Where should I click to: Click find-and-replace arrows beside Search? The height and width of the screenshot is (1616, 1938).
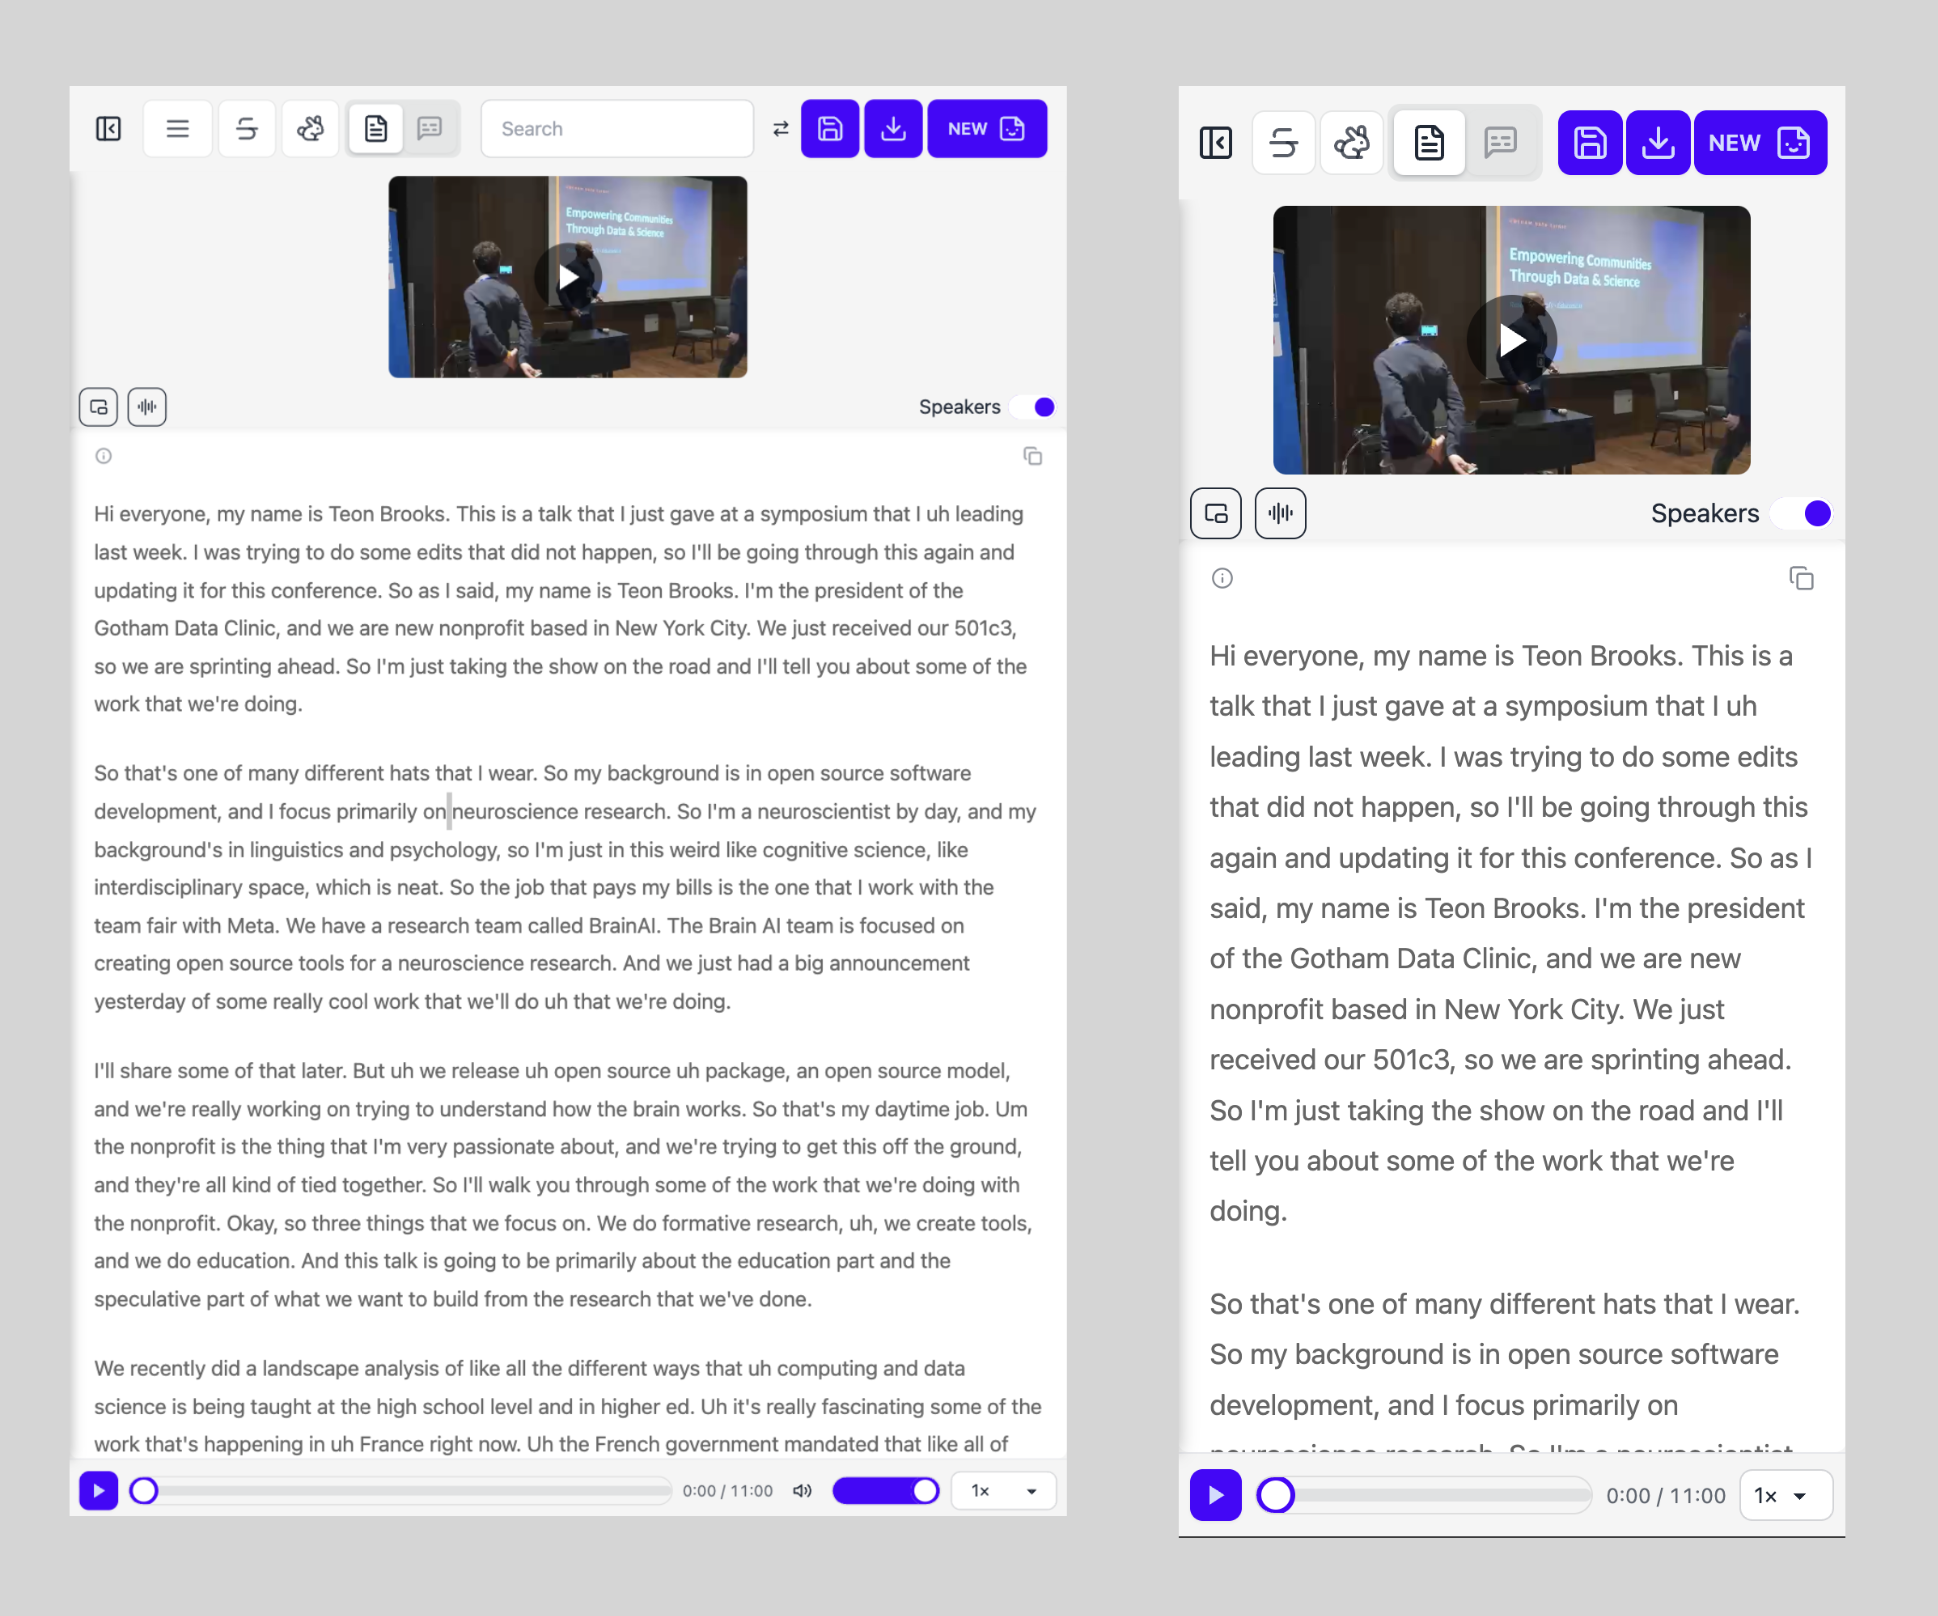(781, 129)
